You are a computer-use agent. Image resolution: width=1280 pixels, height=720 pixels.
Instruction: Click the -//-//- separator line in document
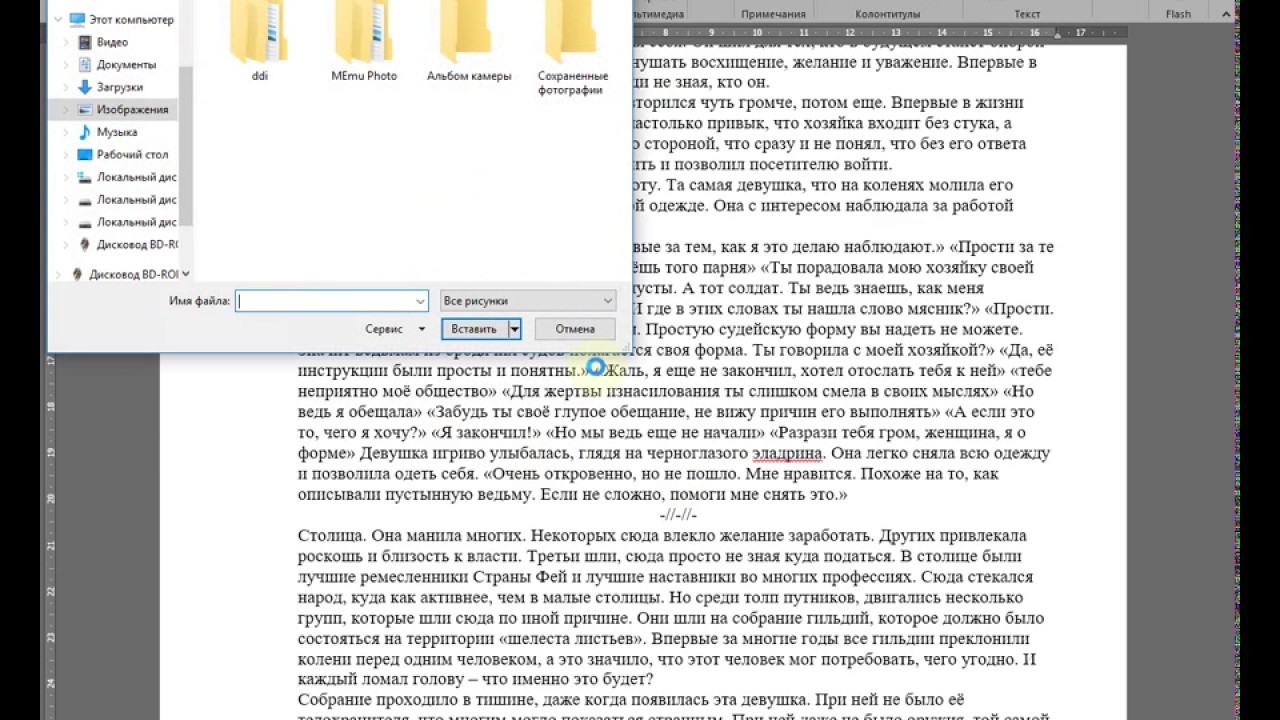[679, 515]
